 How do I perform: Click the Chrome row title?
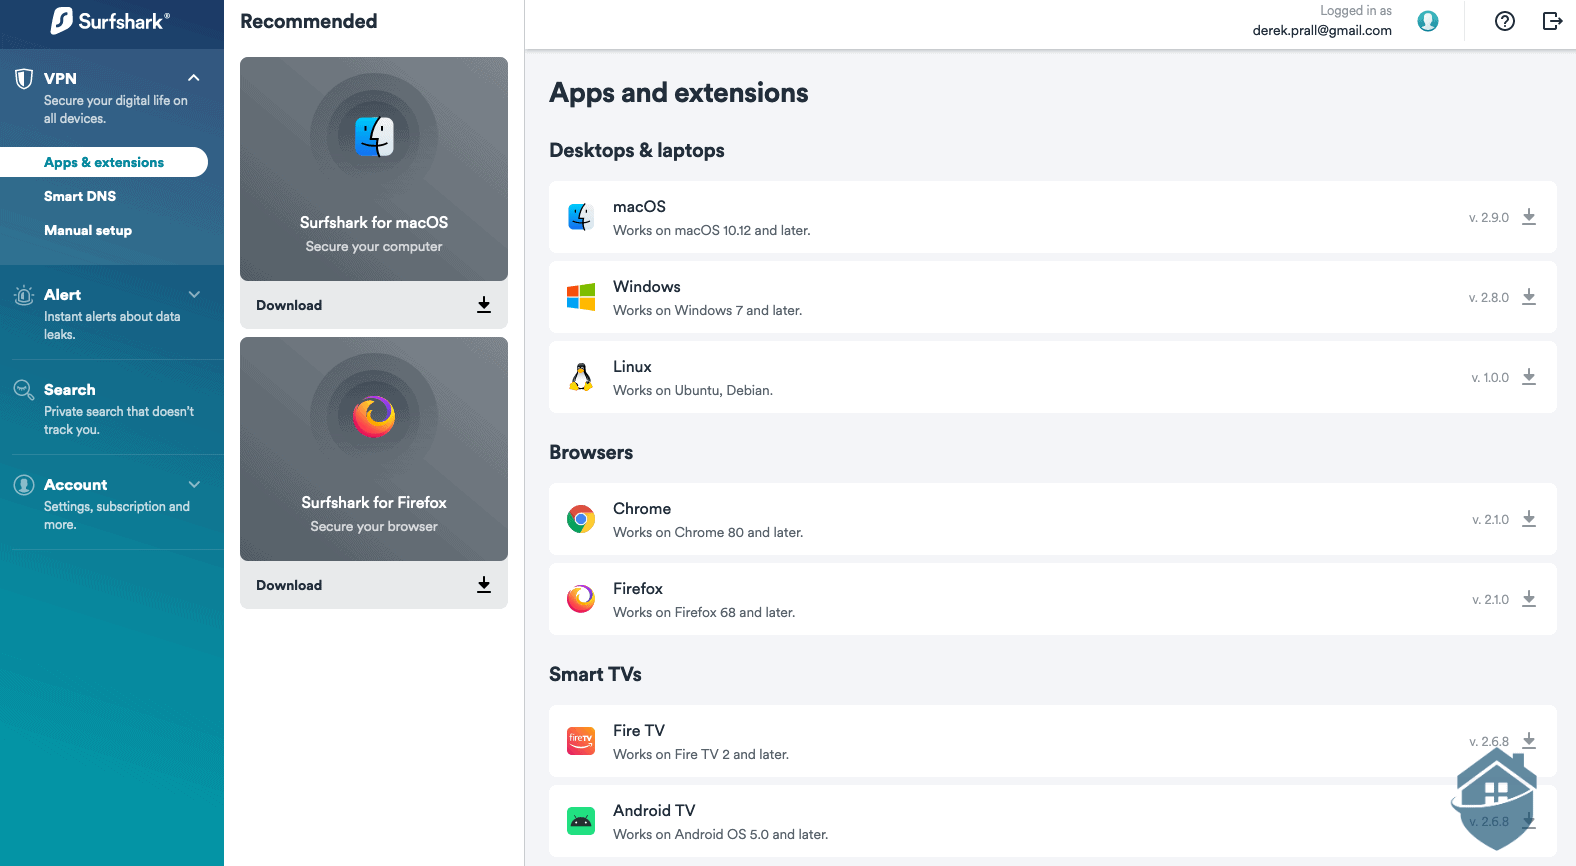[x=642, y=508]
